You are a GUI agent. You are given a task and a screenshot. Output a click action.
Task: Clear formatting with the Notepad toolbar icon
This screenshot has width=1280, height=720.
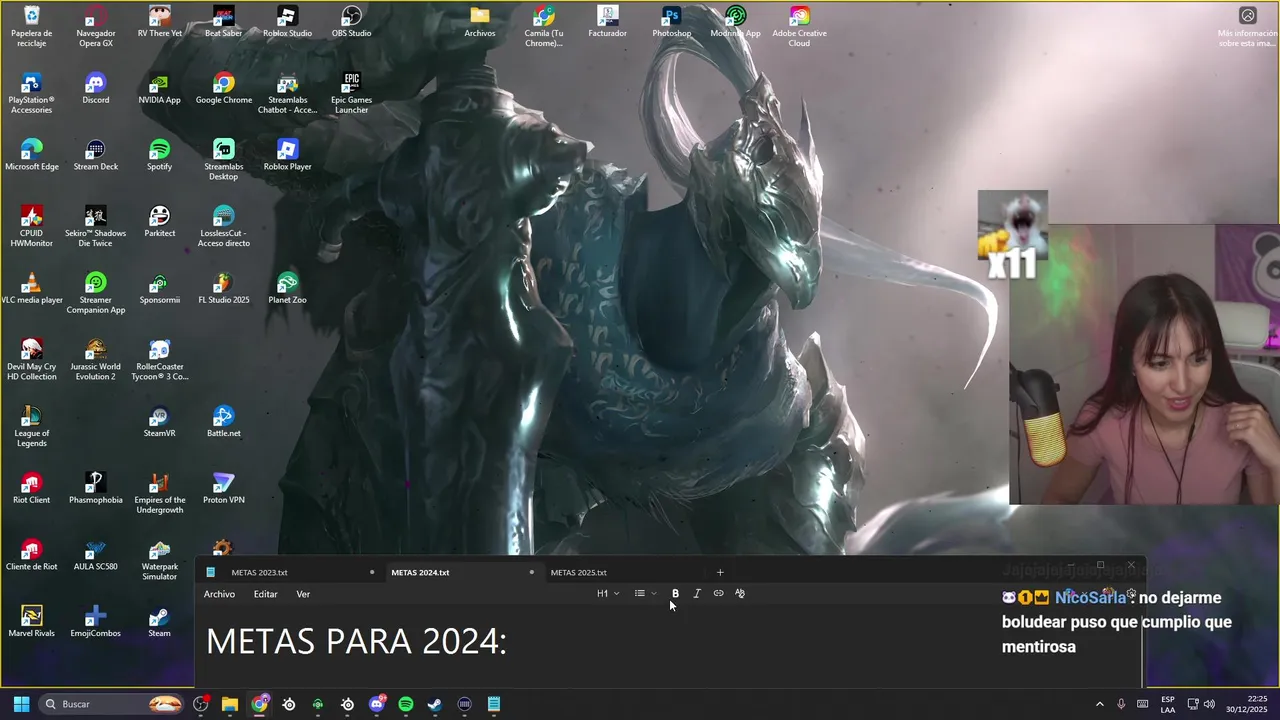740,594
